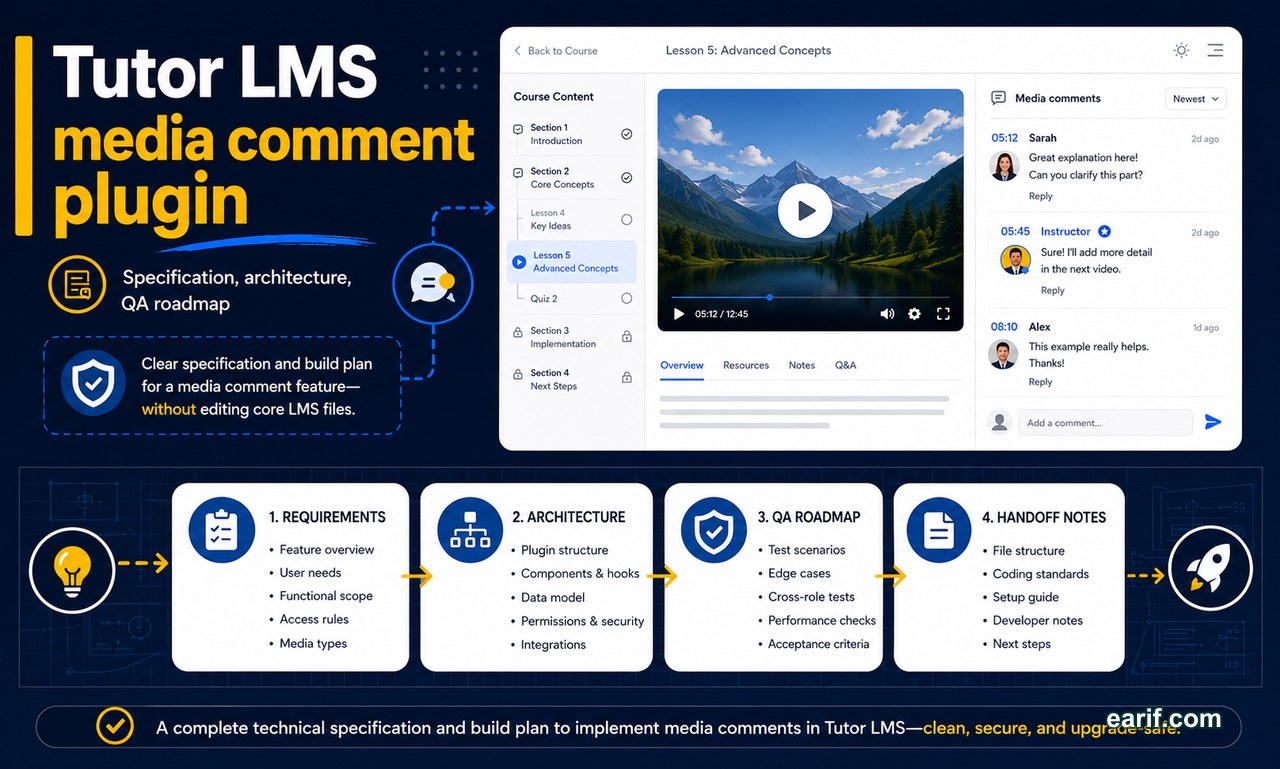Click the lightbulb icon before the Requirements card

pos(73,569)
